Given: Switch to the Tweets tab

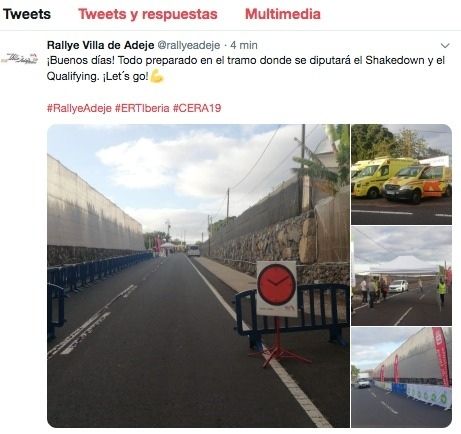Looking at the screenshot, I should tap(27, 14).
